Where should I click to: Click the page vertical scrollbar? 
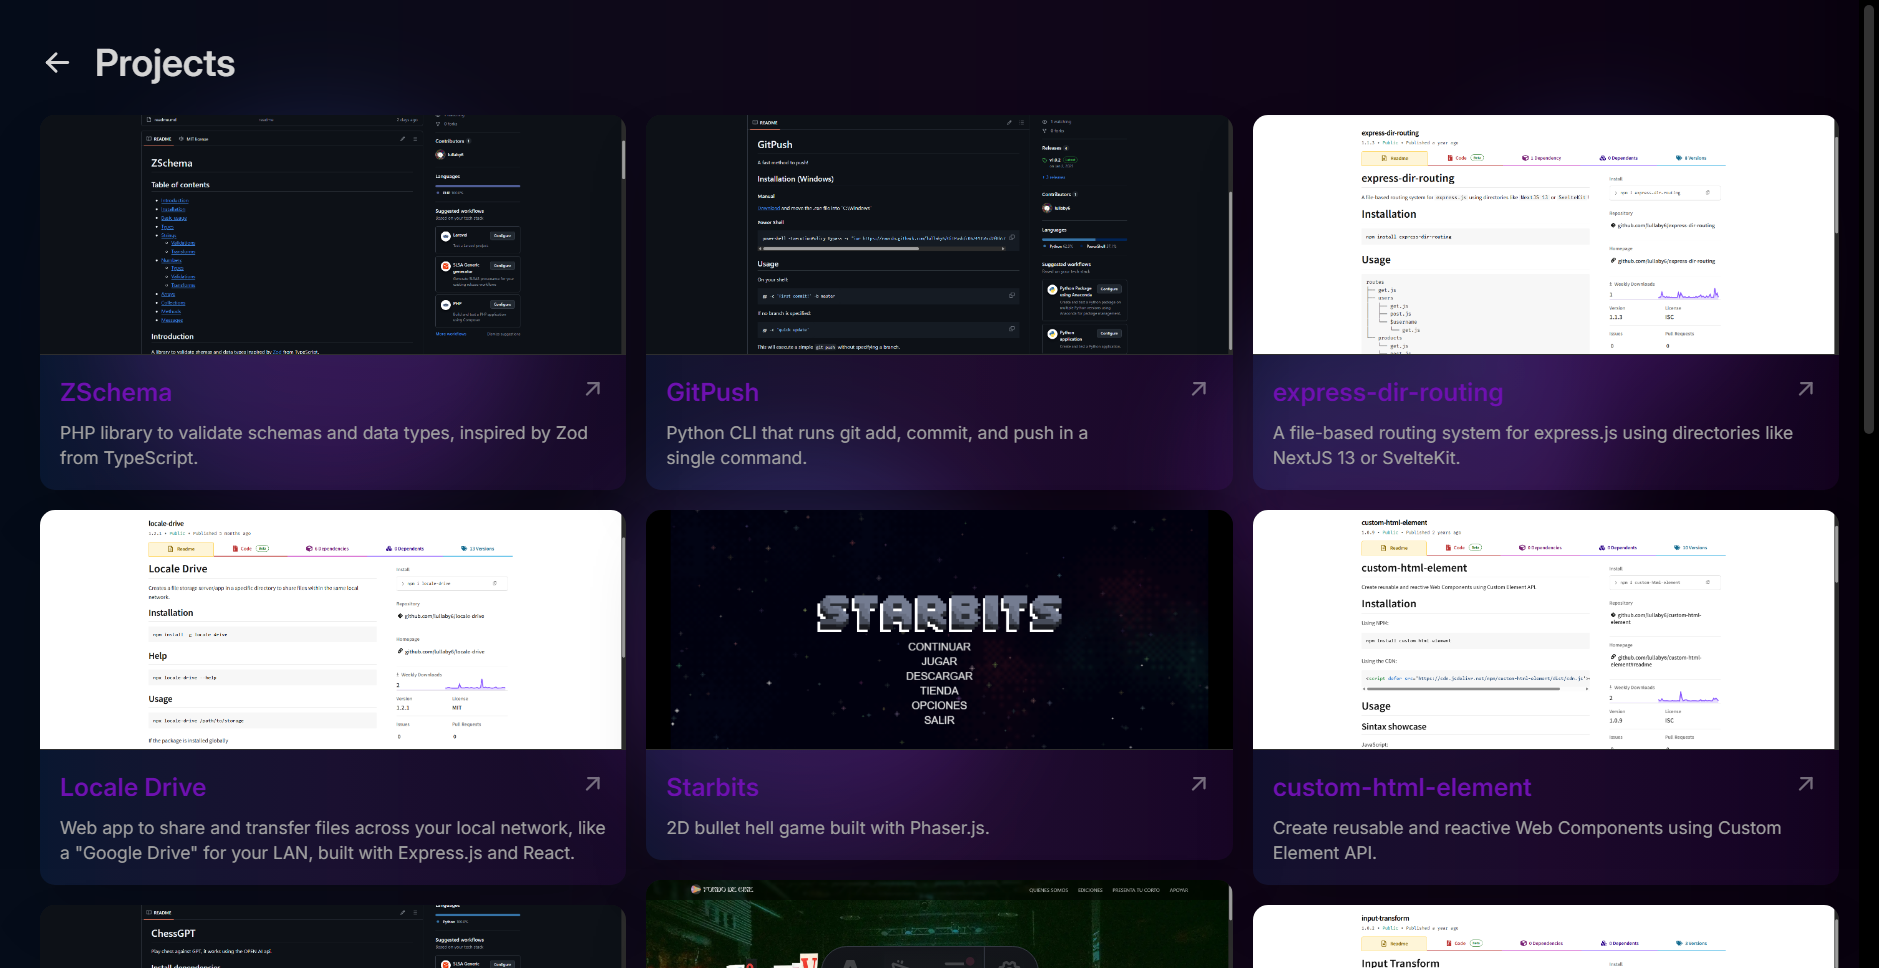1868,220
